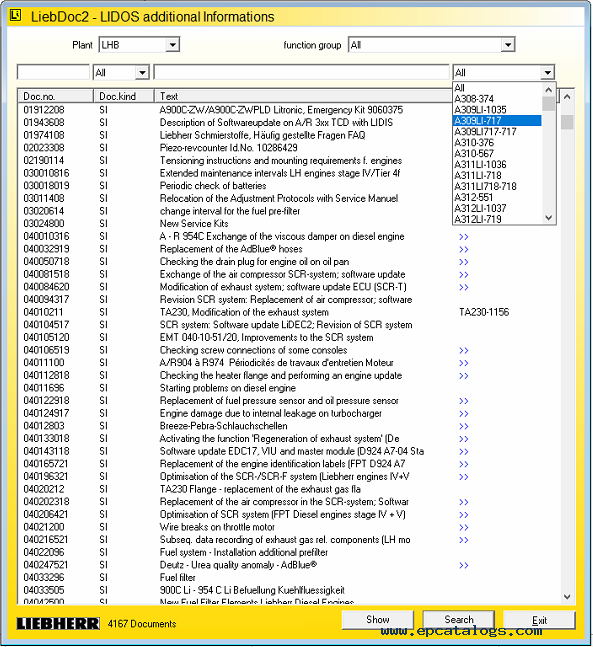The width and height of the screenshot is (593, 647).
Task: Select A310-567 from the dropdown list
Action: pyautogui.click(x=497, y=153)
